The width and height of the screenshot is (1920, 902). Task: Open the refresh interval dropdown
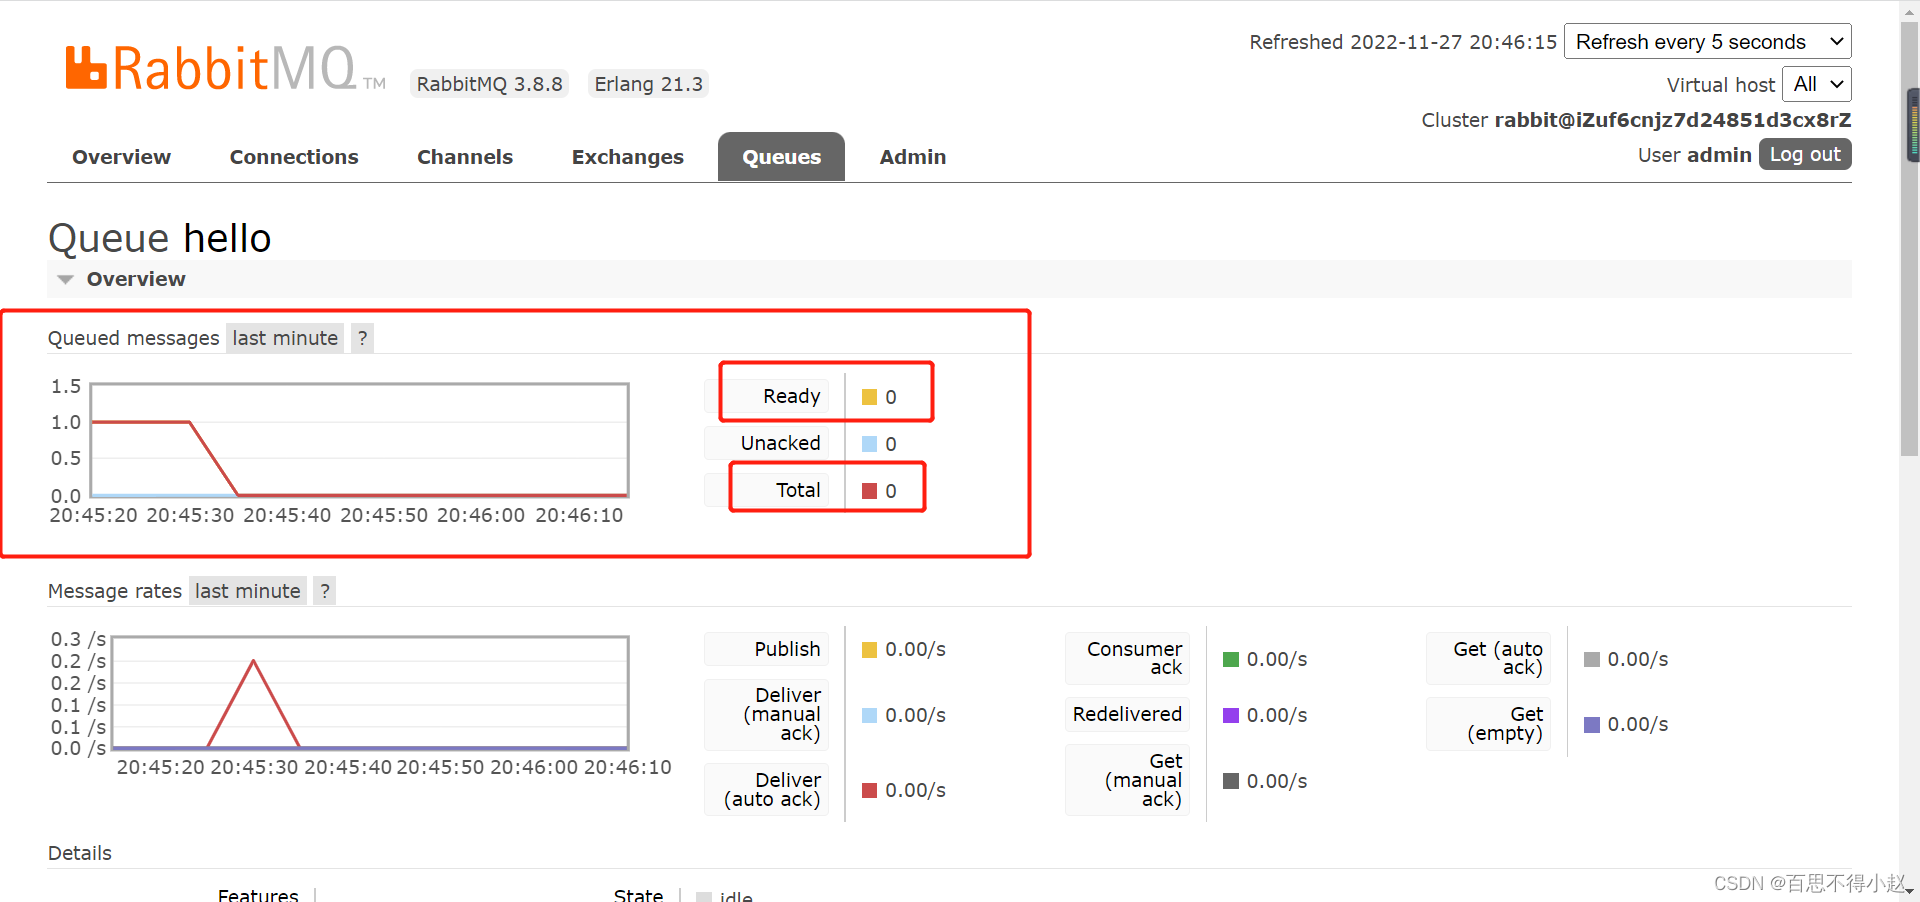pyautogui.click(x=1708, y=42)
